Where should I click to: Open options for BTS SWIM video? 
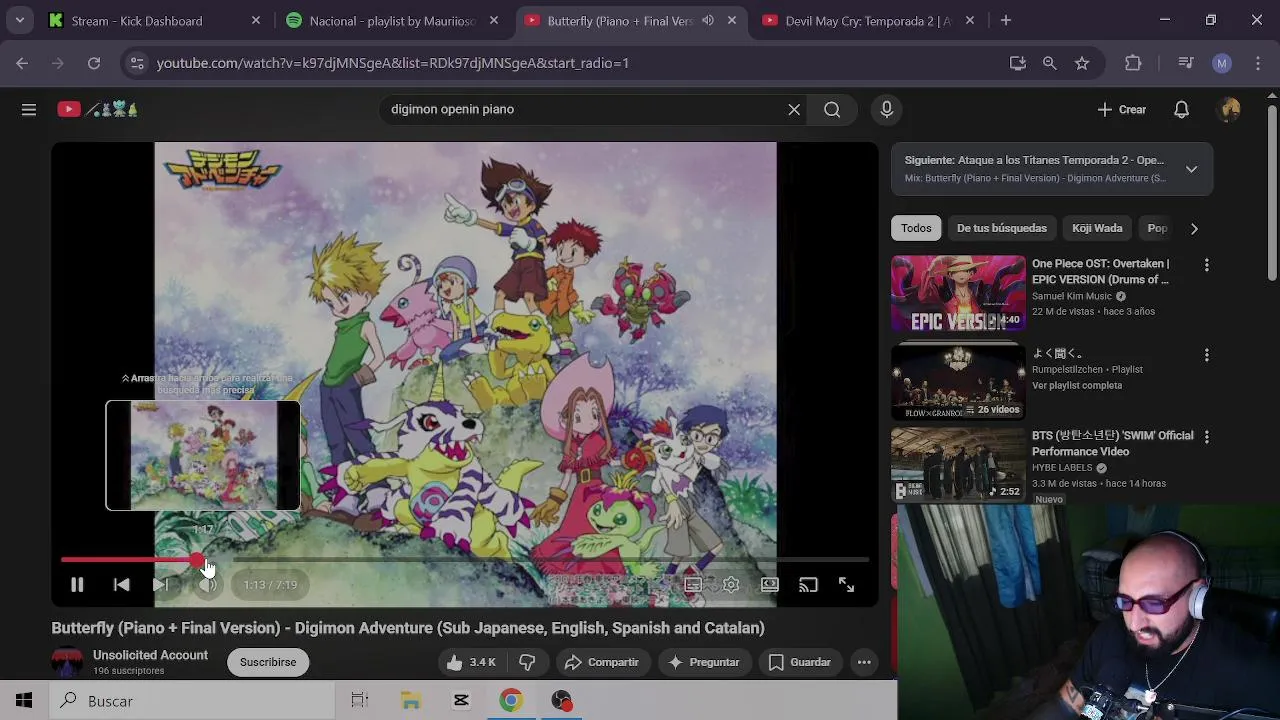click(1206, 437)
